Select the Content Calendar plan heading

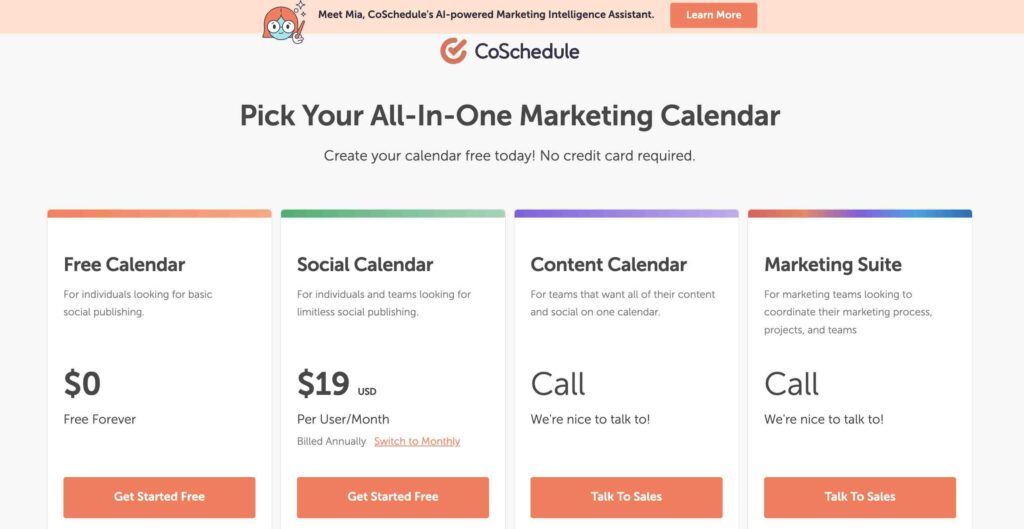[609, 264]
